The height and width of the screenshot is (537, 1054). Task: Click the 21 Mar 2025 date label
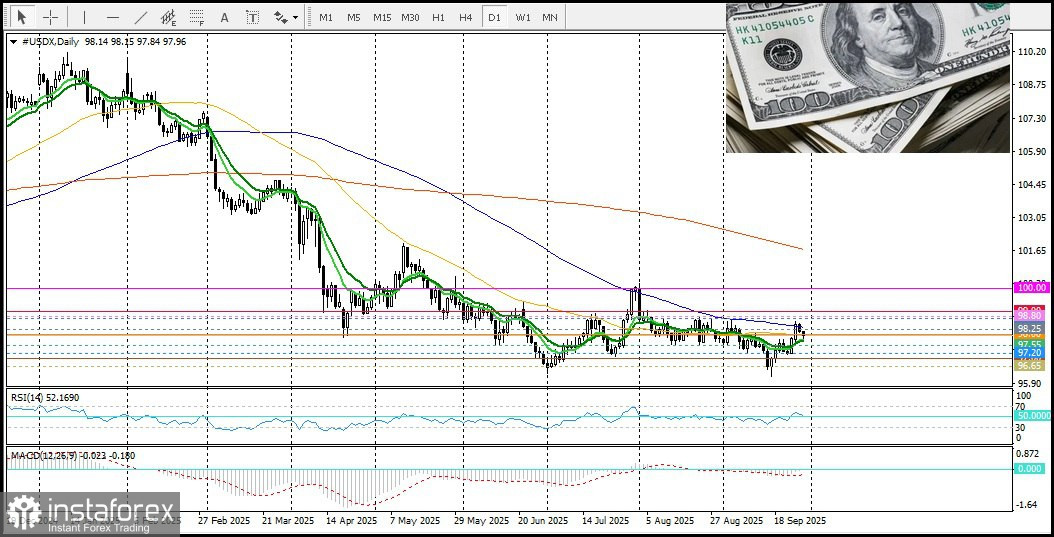[x=288, y=520]
